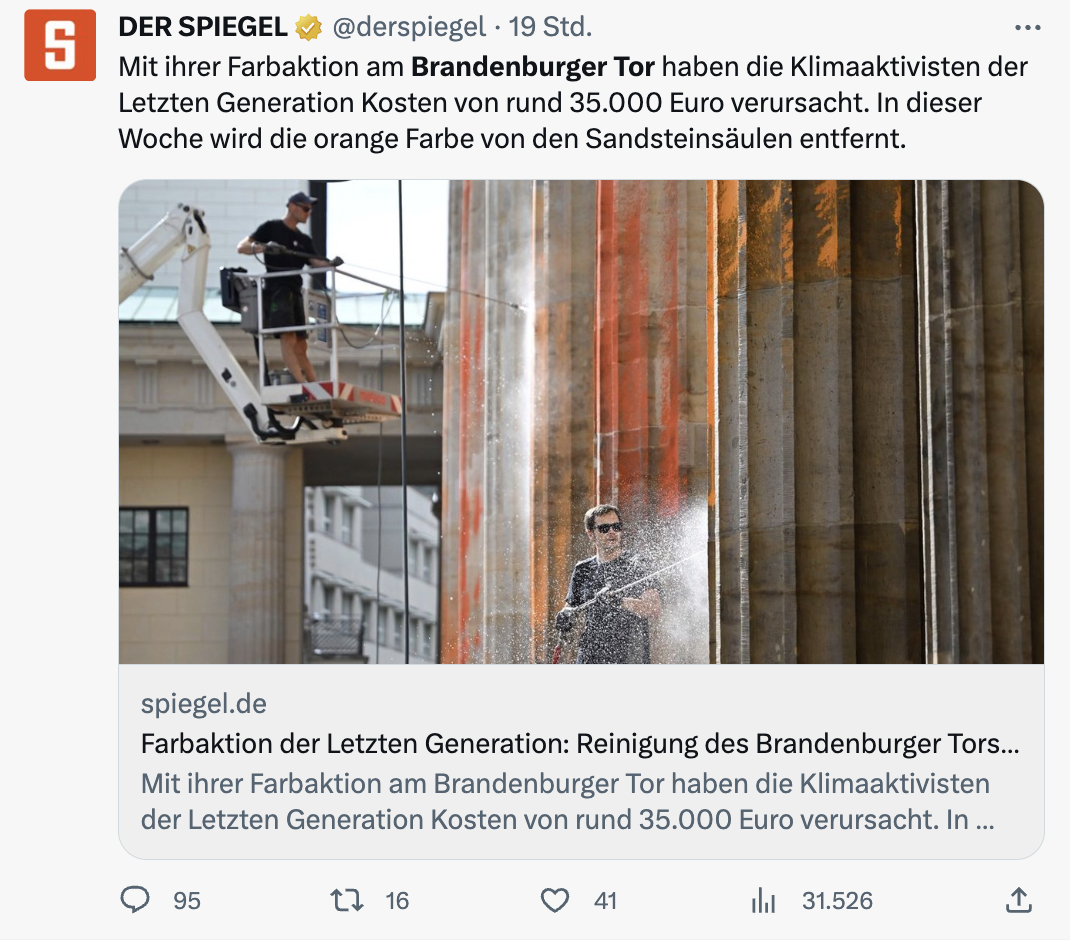Click the tweet body text
Image resolution: width=1070 pixels, height=940 pixels.
[573, 102]
